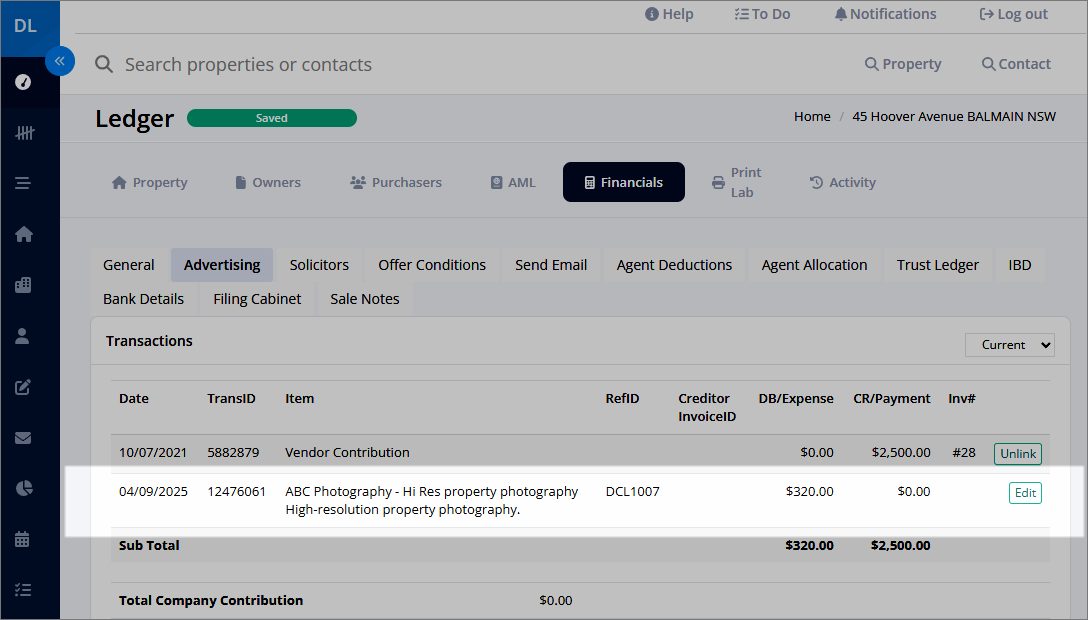
Task: Expand the Current transactions dropdown
Action: (x=1010, y=345)
